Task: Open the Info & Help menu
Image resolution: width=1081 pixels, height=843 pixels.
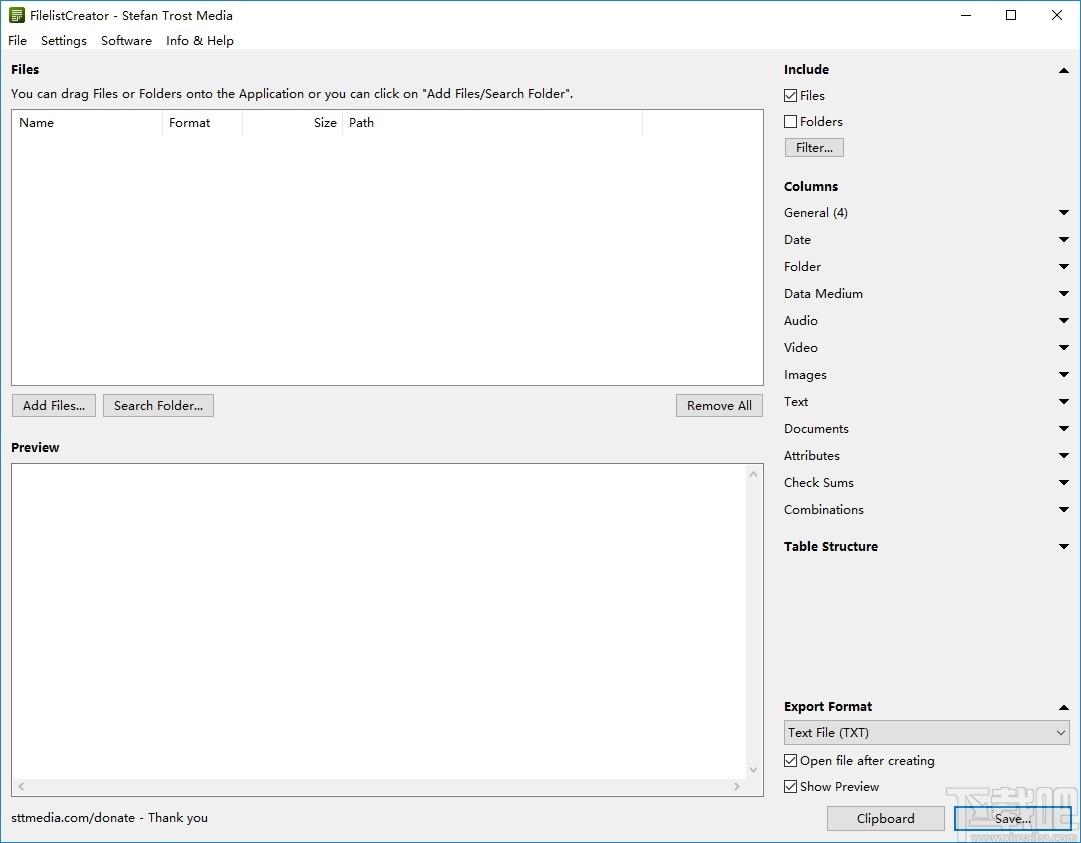Action: [x=200, y=41]
